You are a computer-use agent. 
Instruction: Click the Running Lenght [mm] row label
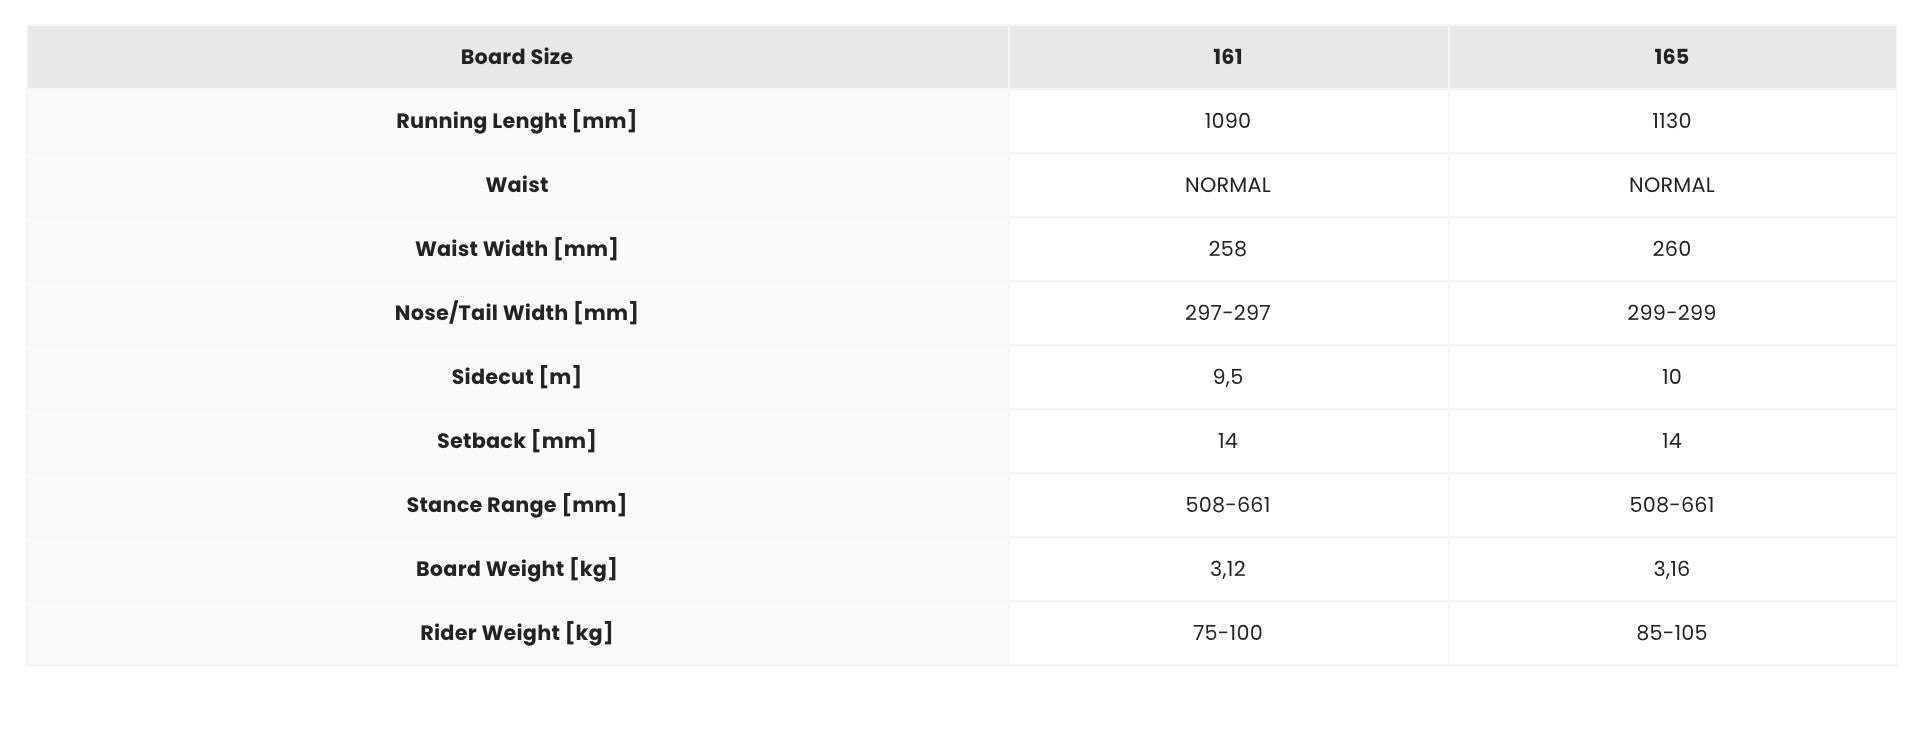point(516,121)
